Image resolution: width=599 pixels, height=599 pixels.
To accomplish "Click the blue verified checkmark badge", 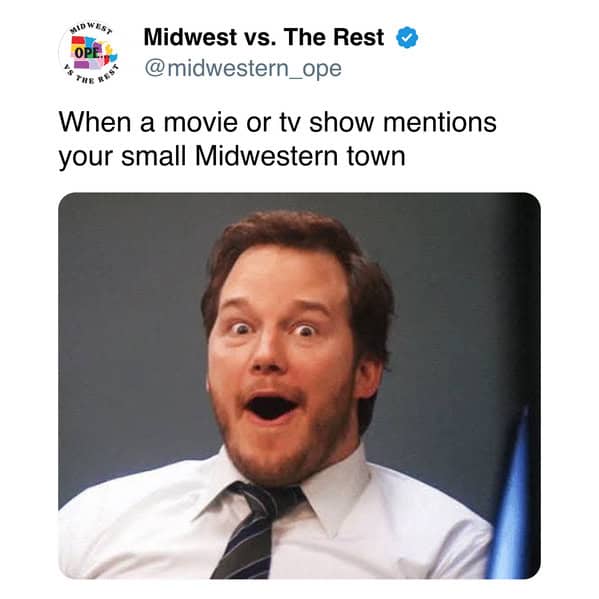I will [407, 37].
